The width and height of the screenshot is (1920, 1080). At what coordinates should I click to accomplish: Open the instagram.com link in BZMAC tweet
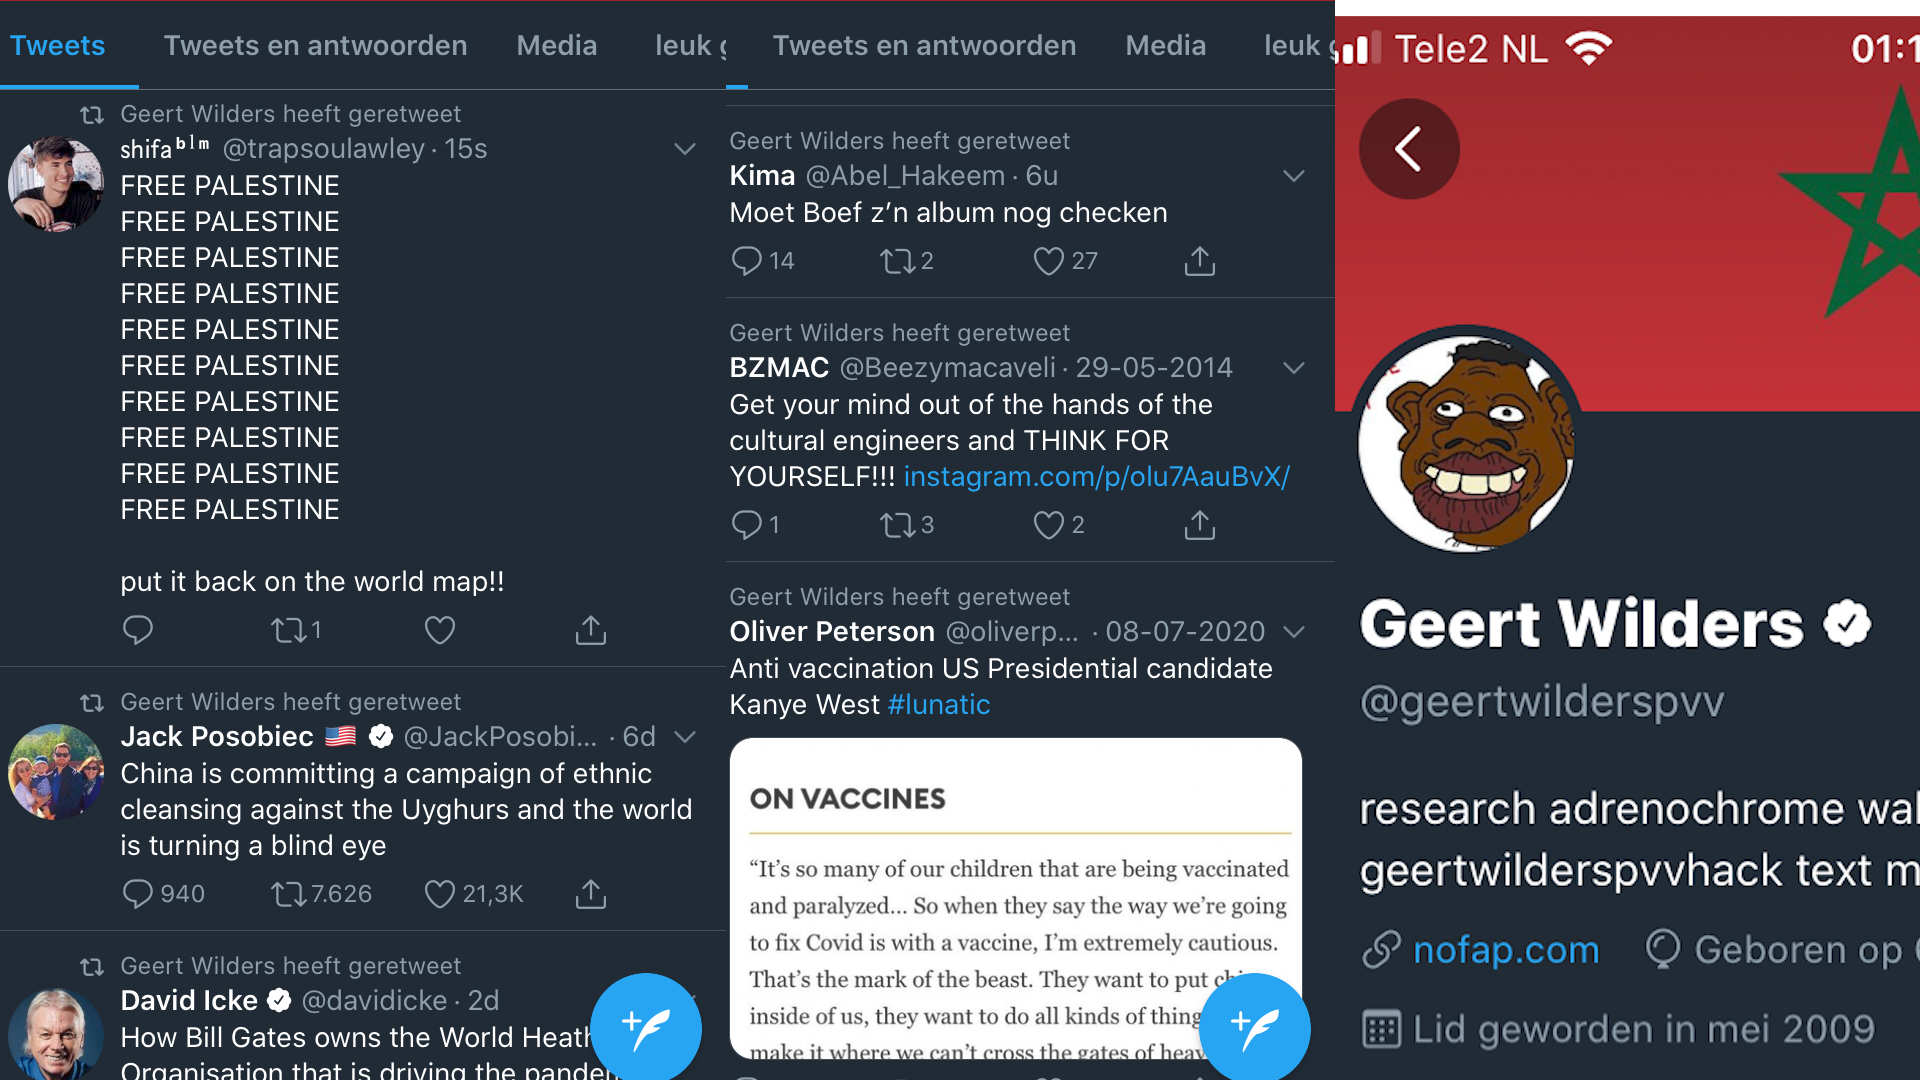click(1096, 477)
